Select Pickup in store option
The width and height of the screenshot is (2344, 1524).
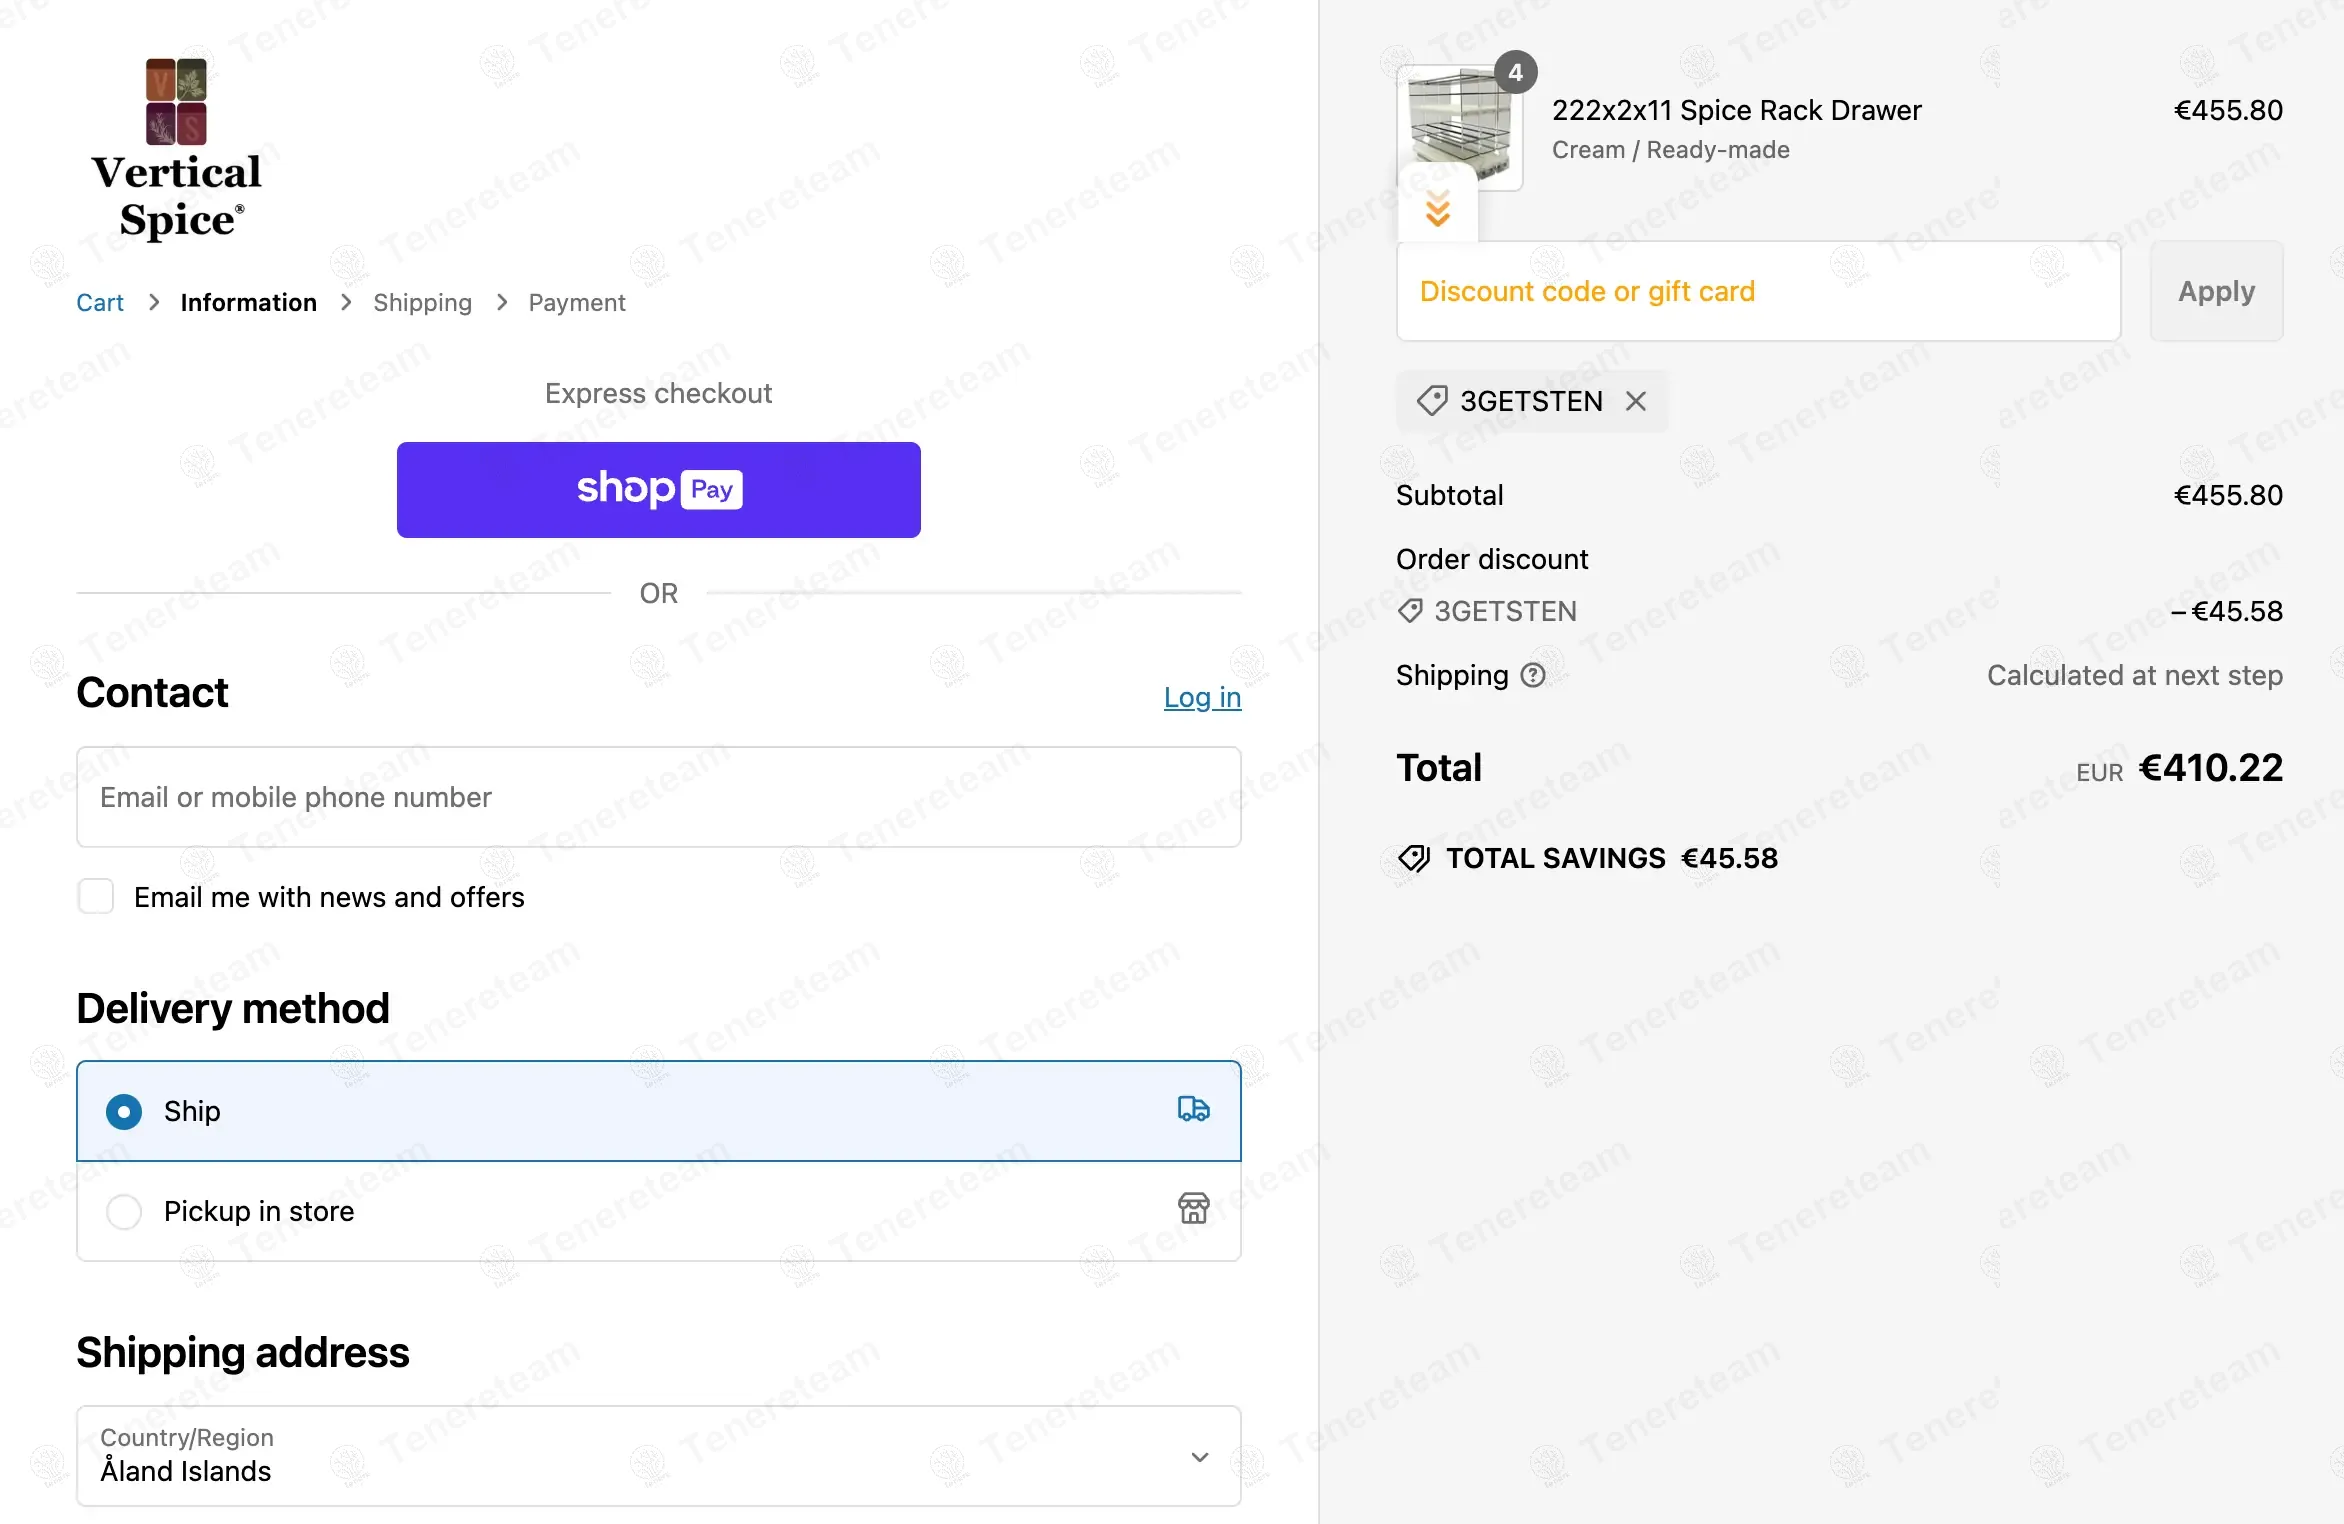click(124, 1211)
